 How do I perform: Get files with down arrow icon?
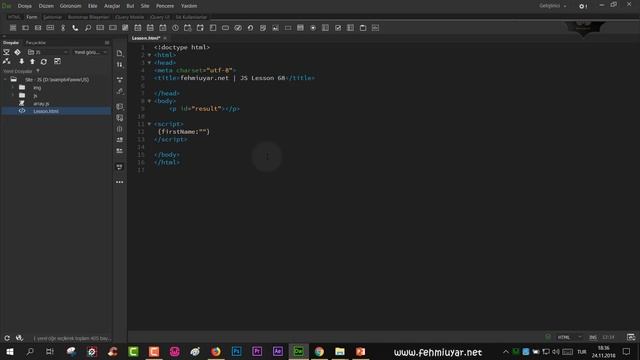point(22,61)
